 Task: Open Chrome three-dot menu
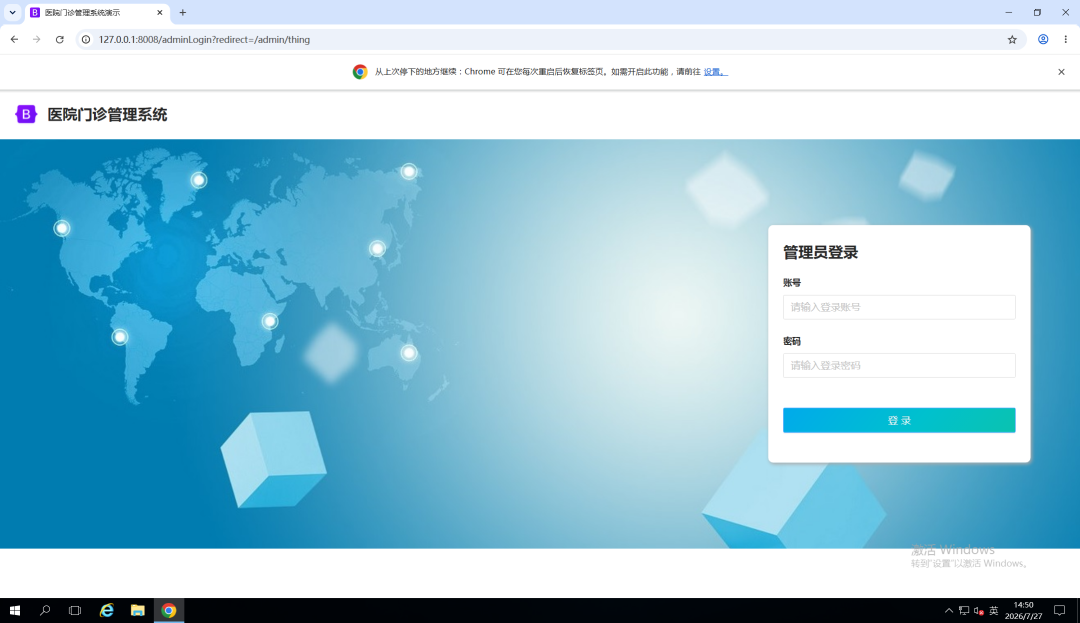click(1066, 40)
